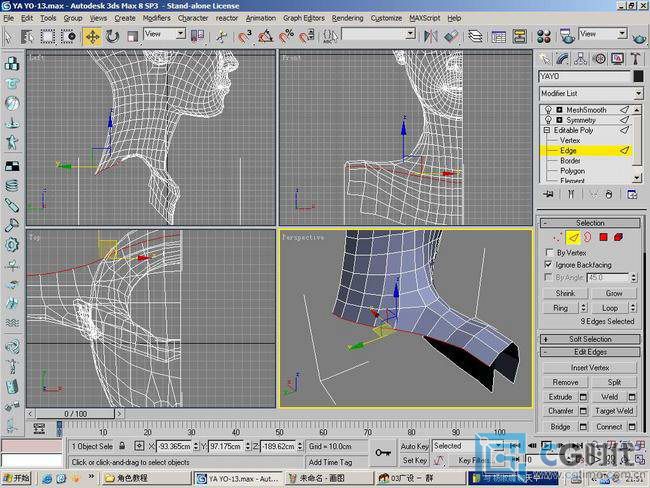This screenshot has width=650, height=488.
Task: Open the Render Scene dialog icon
Action: [567, 36]
